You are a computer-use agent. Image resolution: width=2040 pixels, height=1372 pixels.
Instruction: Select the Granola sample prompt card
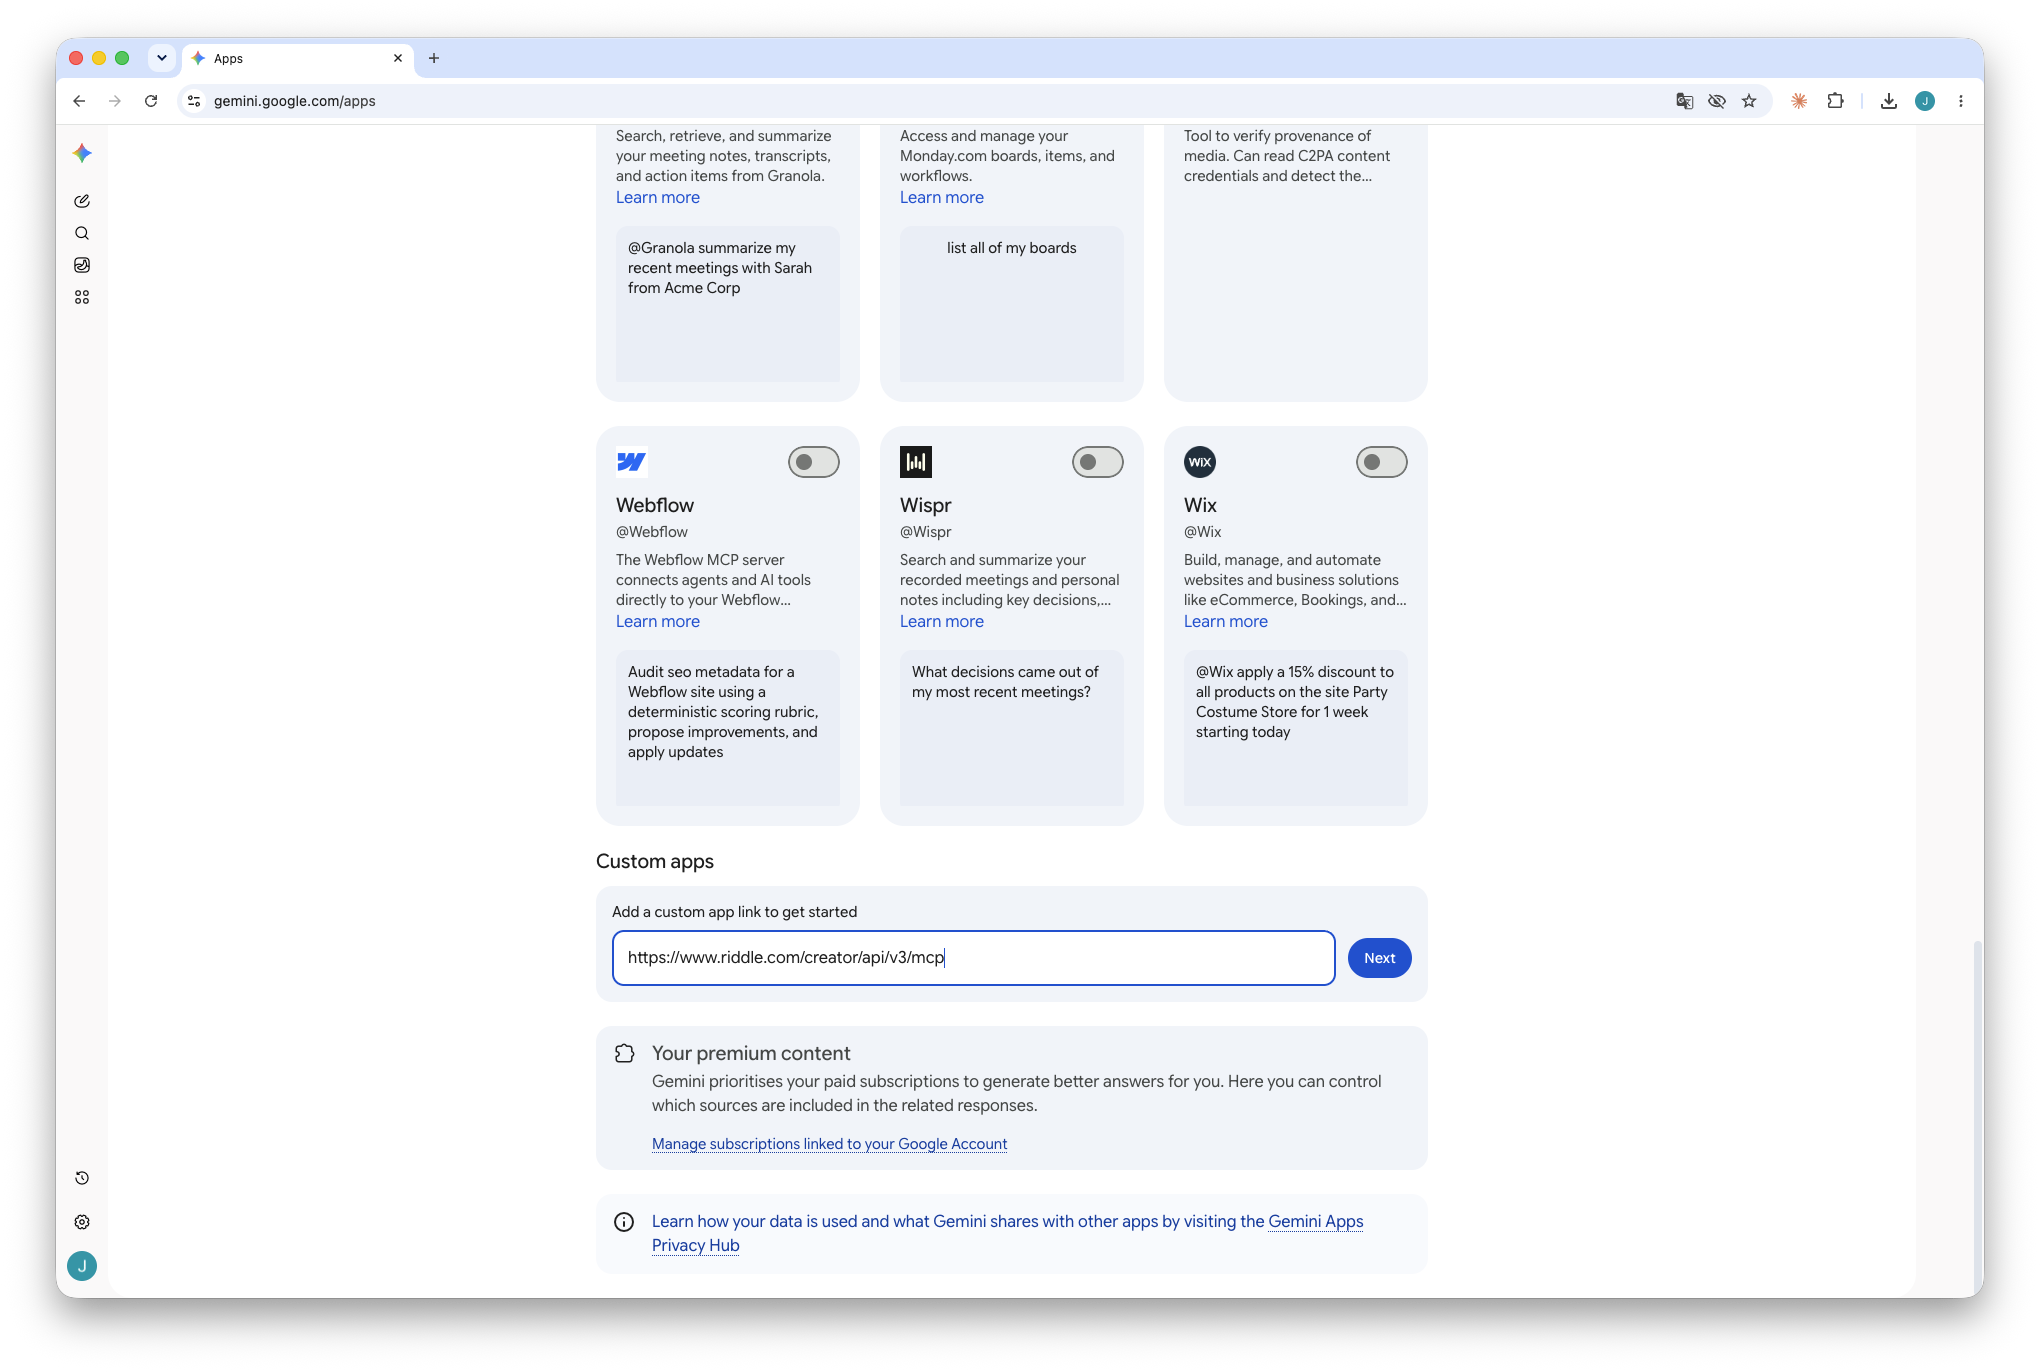[x=728, y=304]
